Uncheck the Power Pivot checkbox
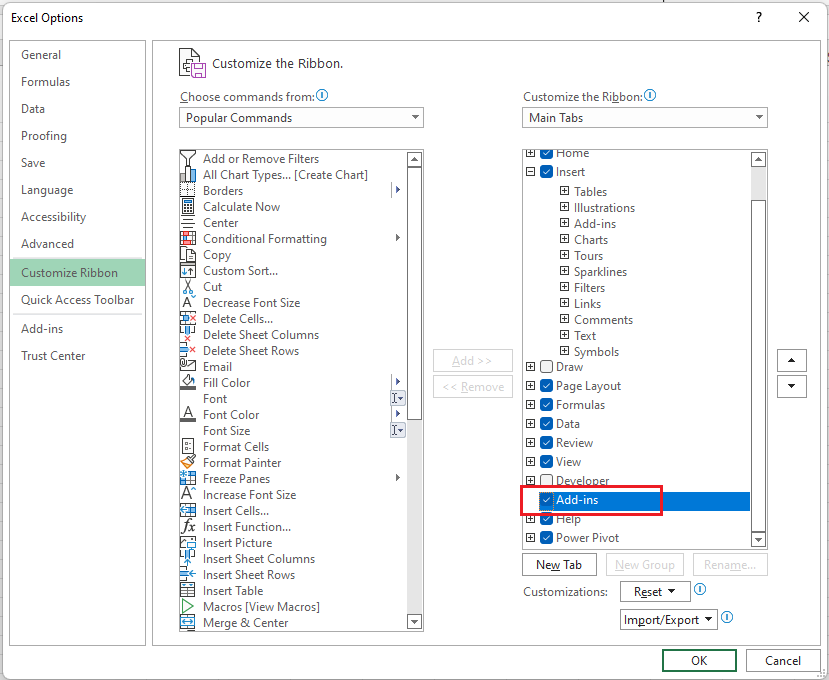This screenshot has height=680, width=829. (x=547, y=538)
